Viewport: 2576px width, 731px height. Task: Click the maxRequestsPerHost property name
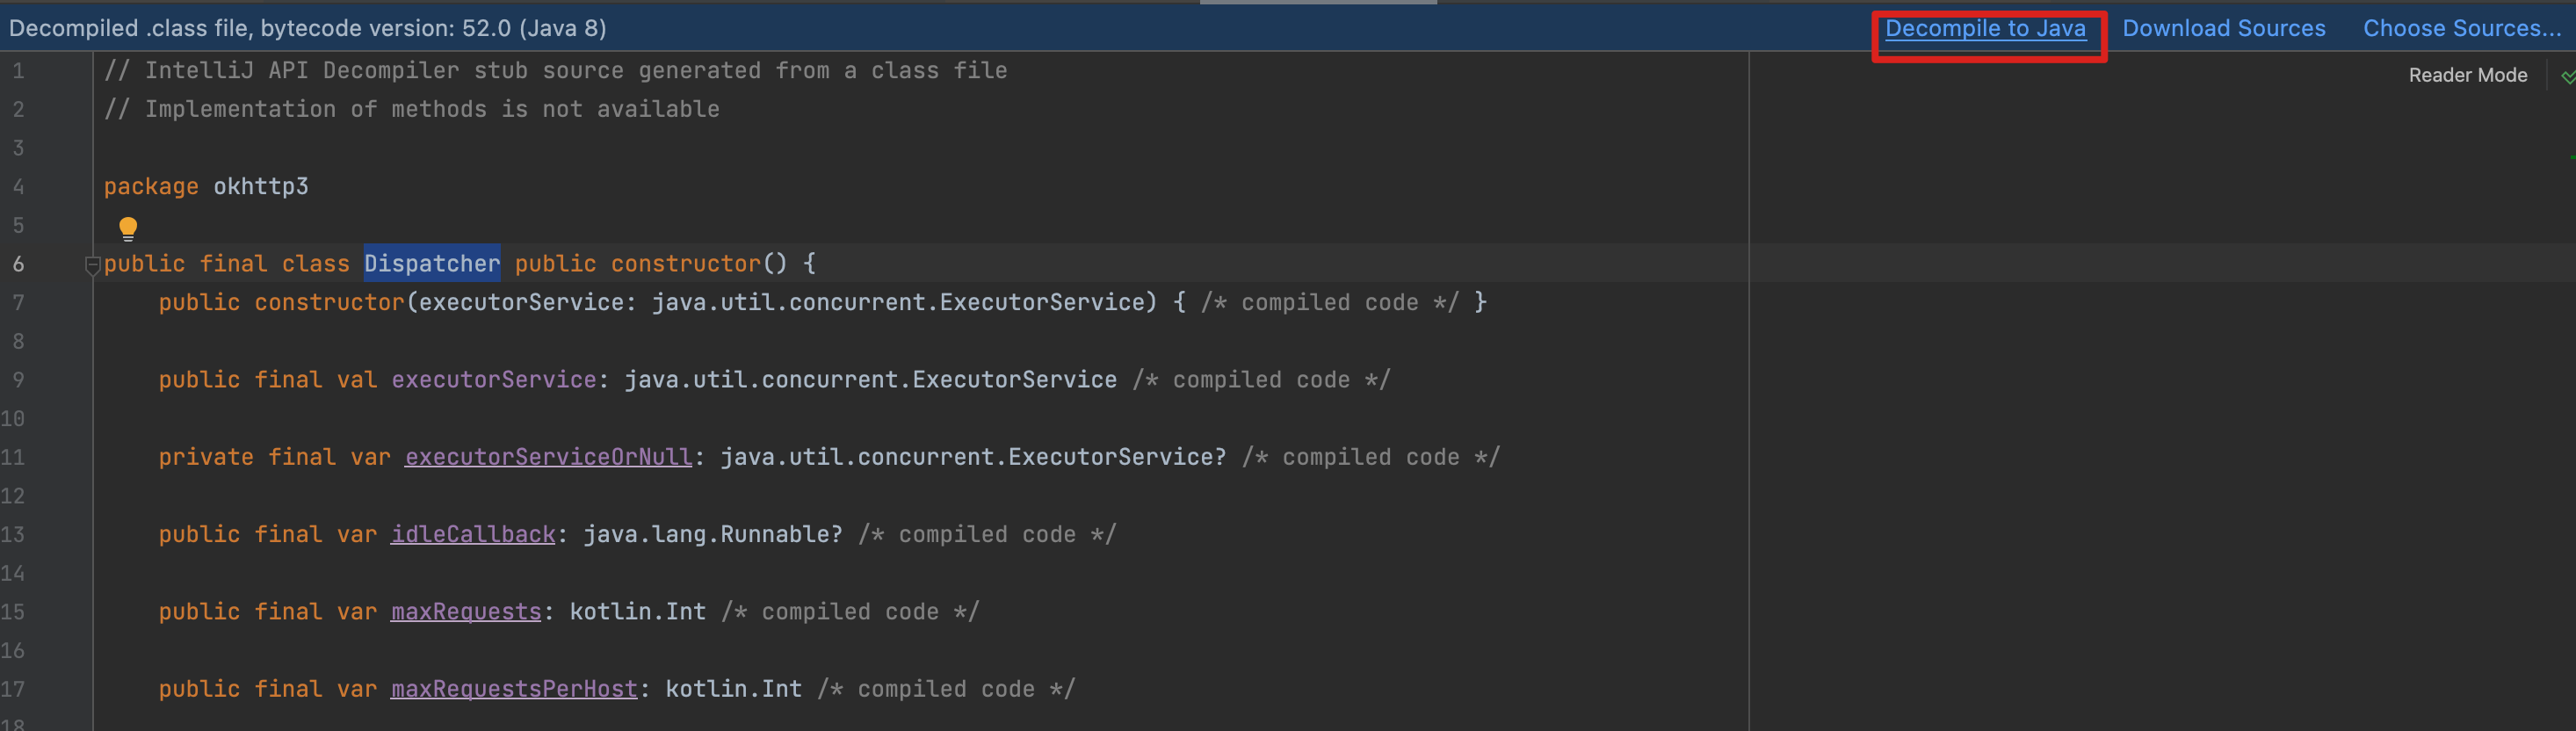[514, 689]
